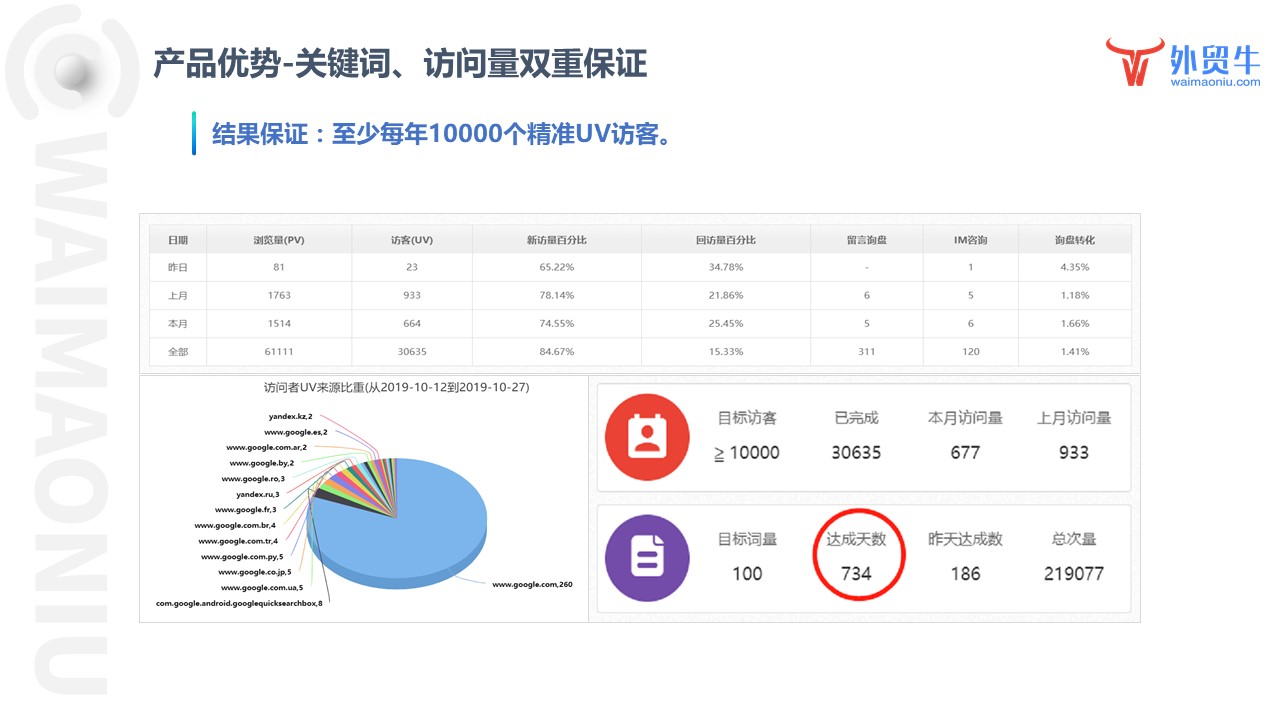Click the red circled 734 value
The height and width of the screenshot is (720, 1280).
856,573
